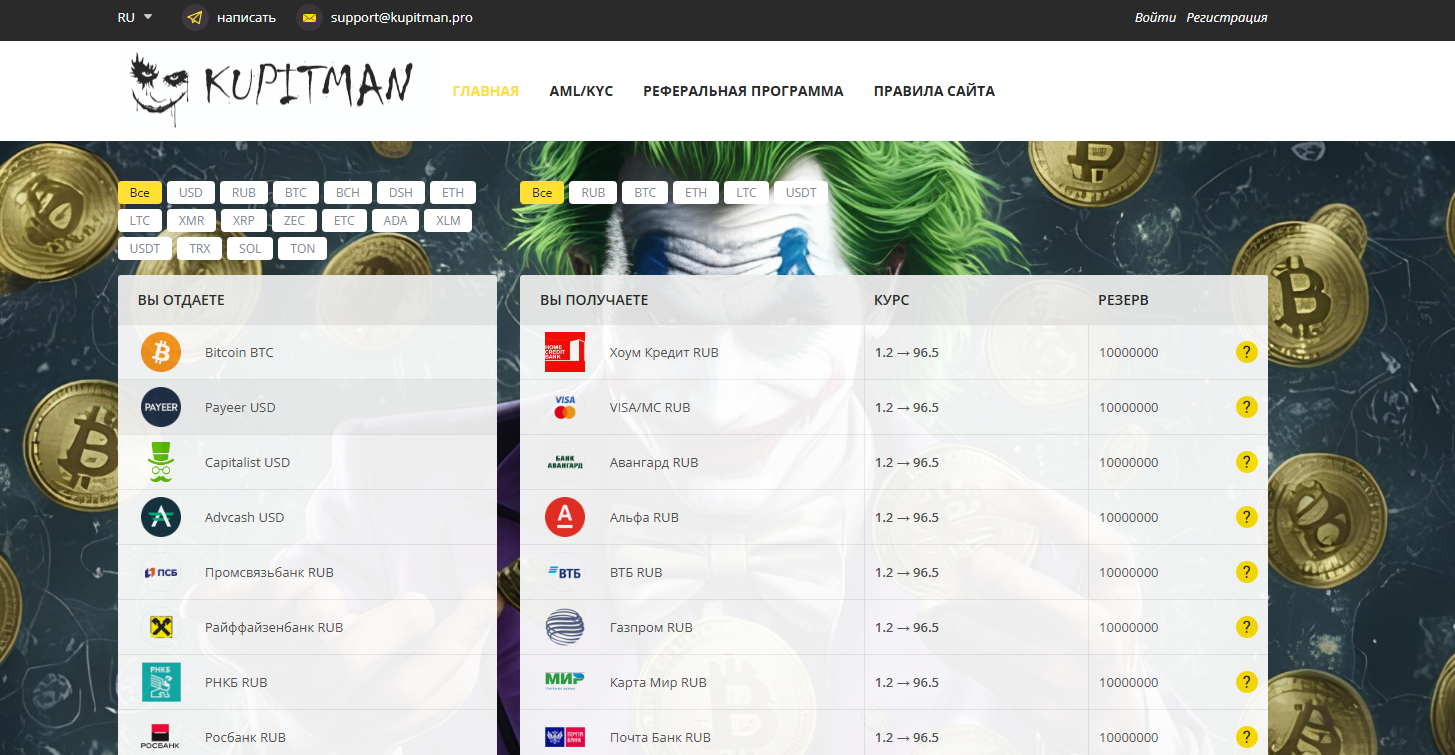Open the AML/KYC menu item
This screenshot has height=755, width=1455.
click(581, 91)
